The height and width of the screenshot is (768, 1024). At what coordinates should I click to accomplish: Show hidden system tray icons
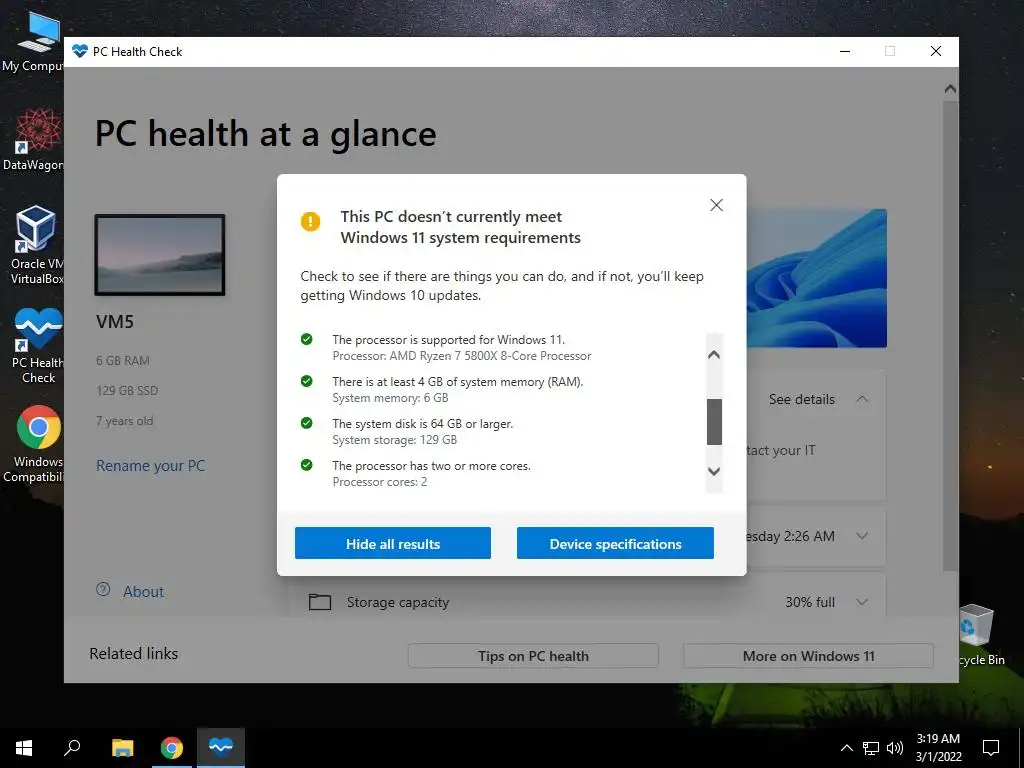point(846,748)
